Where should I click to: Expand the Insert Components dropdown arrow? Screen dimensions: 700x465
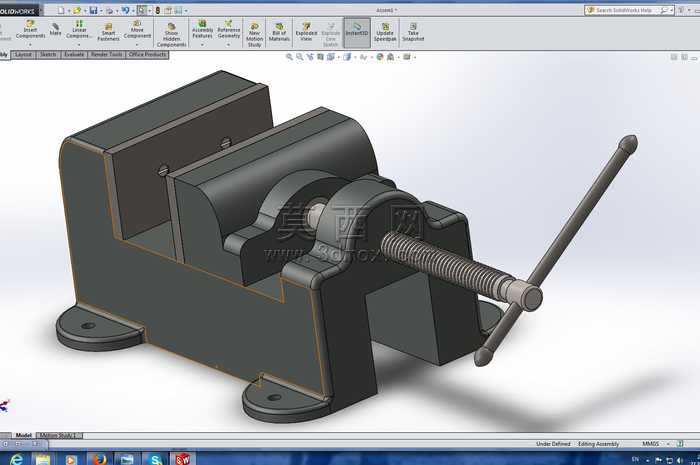(30, 45)
